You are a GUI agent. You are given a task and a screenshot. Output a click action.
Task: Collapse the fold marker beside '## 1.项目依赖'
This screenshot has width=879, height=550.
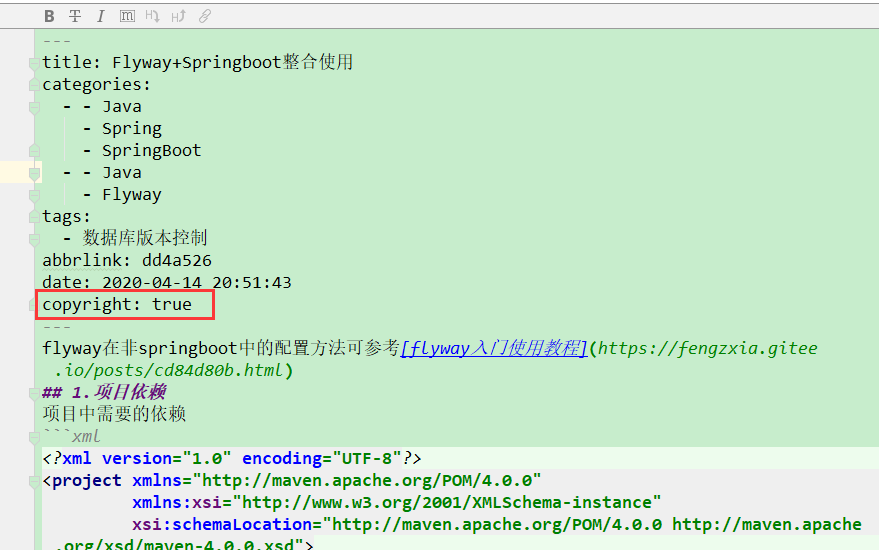pyautogui.click(x=34, y=392)
